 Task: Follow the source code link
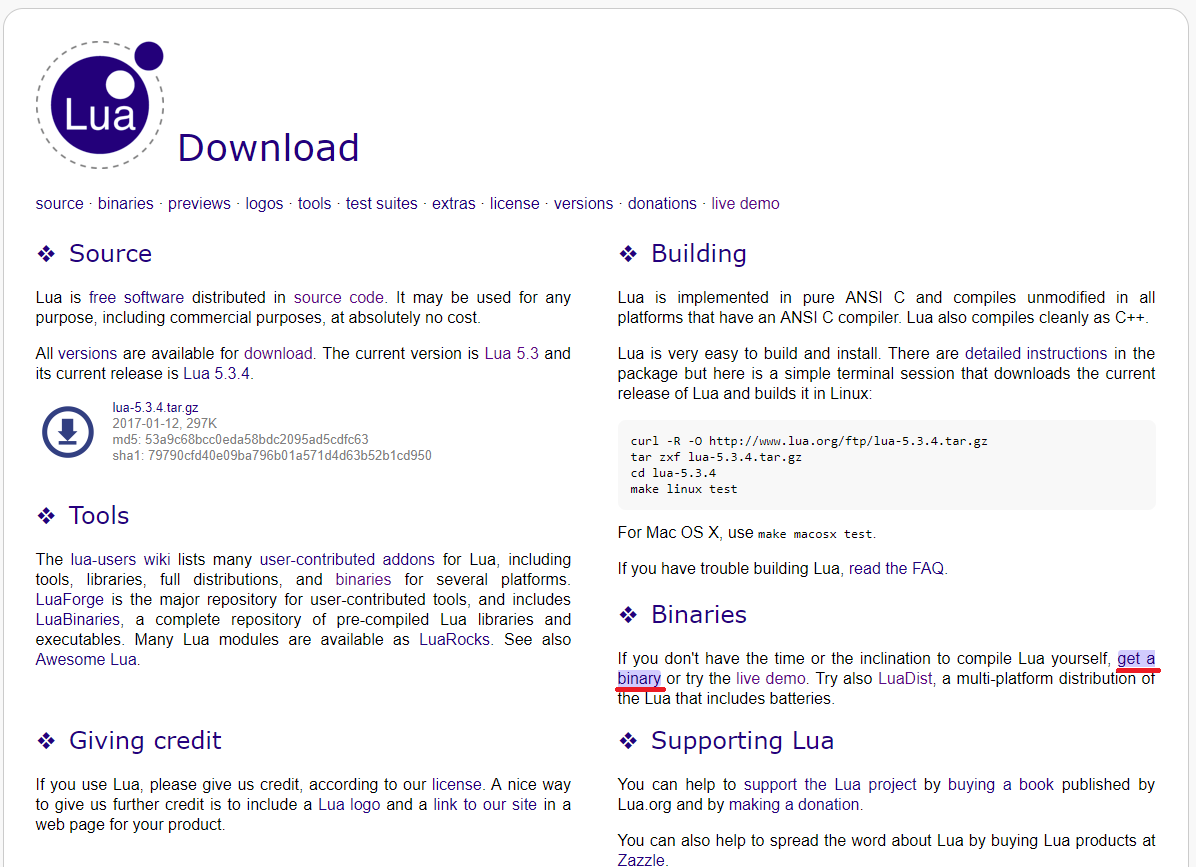point(339,297)
